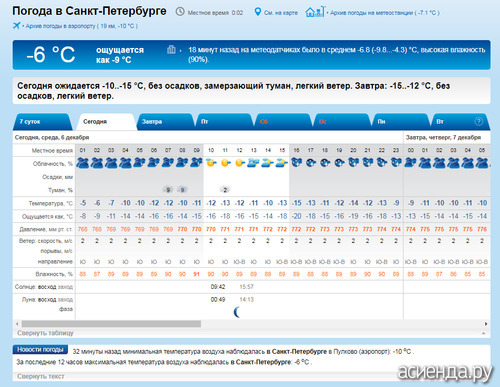This screenshot has height=387, width=500.
Task: Open the Завтра forecast tab
Action: (x=165, y=122)
